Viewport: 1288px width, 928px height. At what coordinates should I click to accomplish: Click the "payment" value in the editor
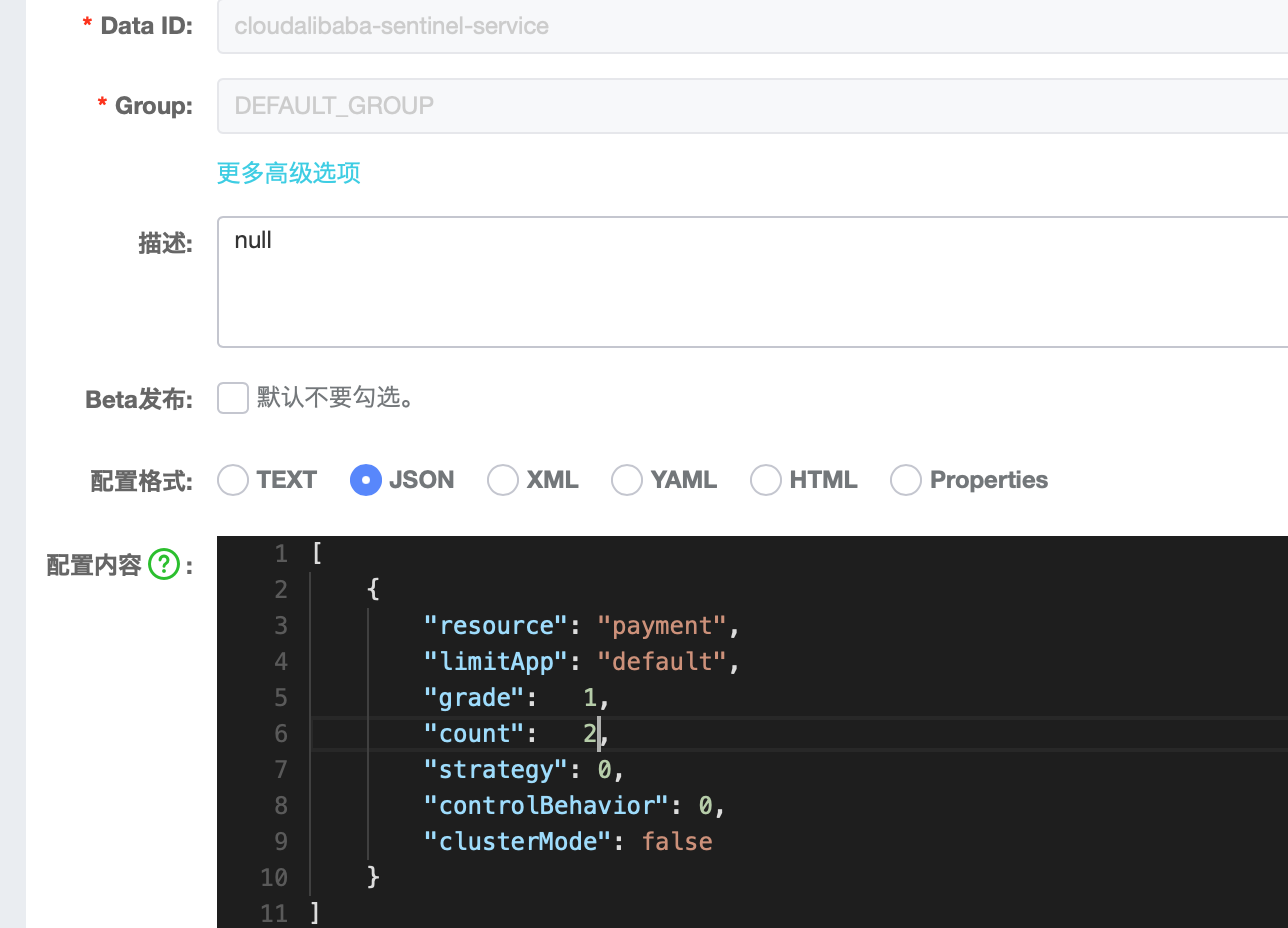click(662, 626)
